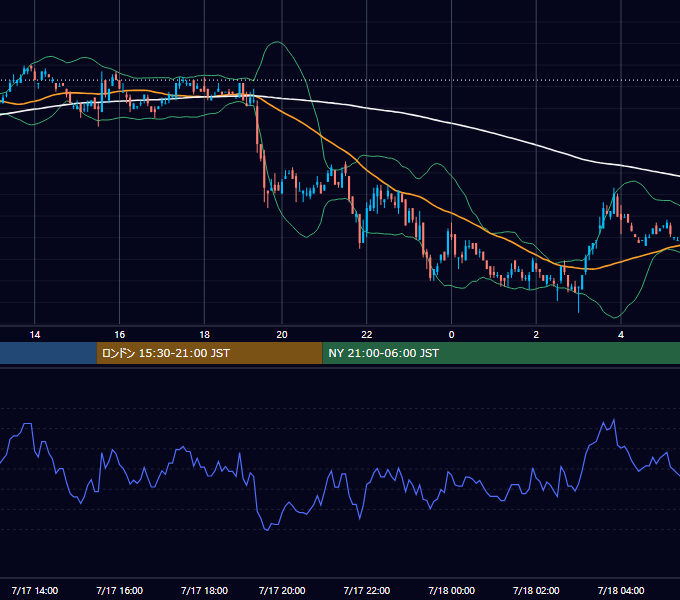Click the ロンドン 15:30-21:00 JST session bar
This screenshot has width=680, height=600.
(x=209, y=353)
